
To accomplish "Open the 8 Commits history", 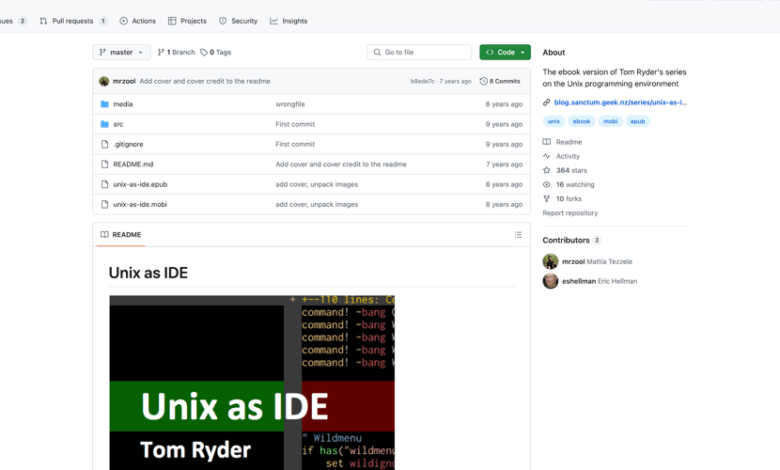I will pyautogui.click(x=500, y=81).
